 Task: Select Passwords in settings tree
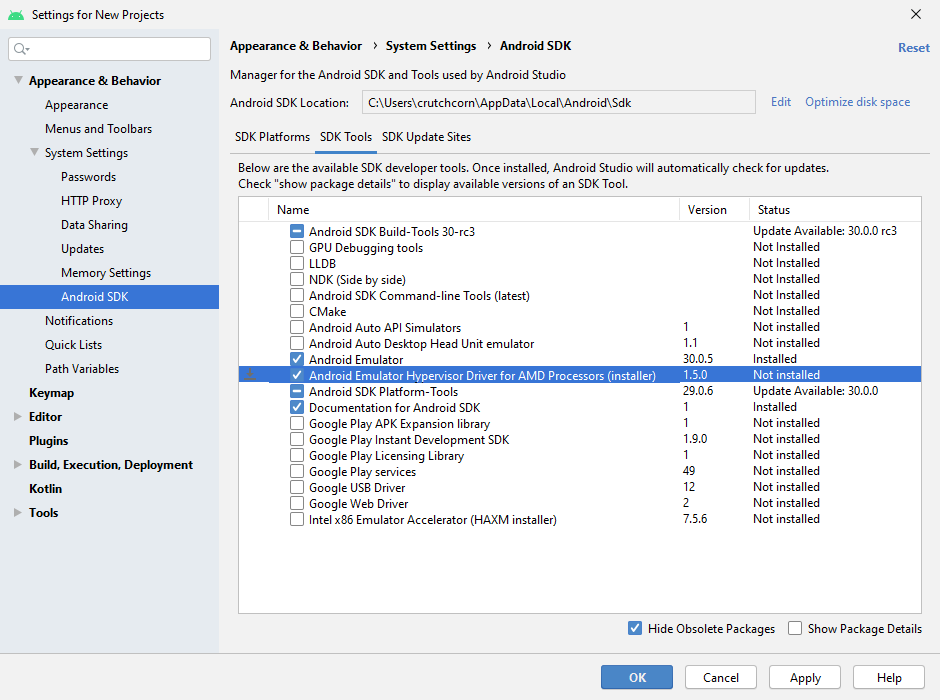(x=88, y=177)
